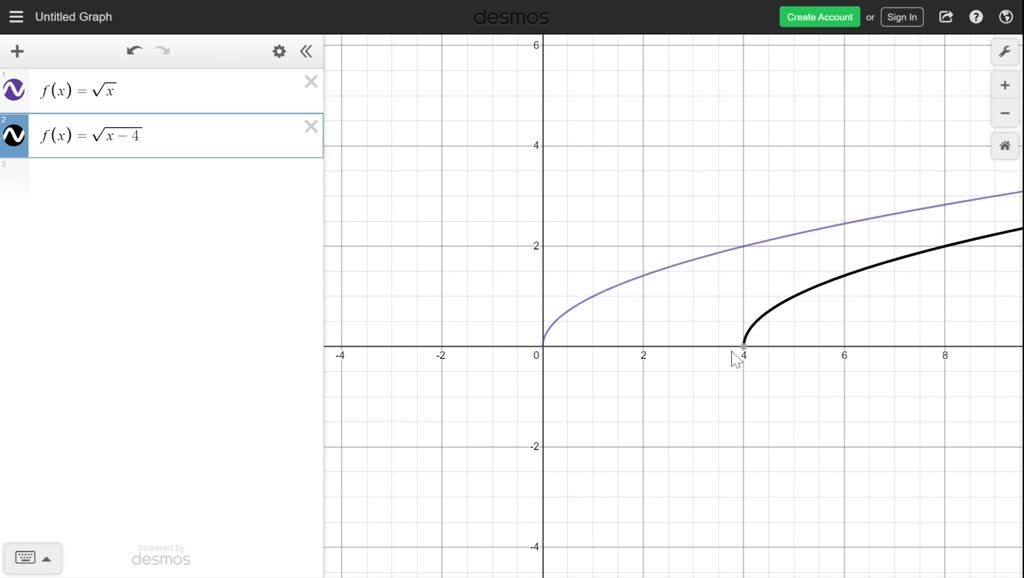
Task: Edit the expression f(x)=sqrt(x)
Action: 78,90
